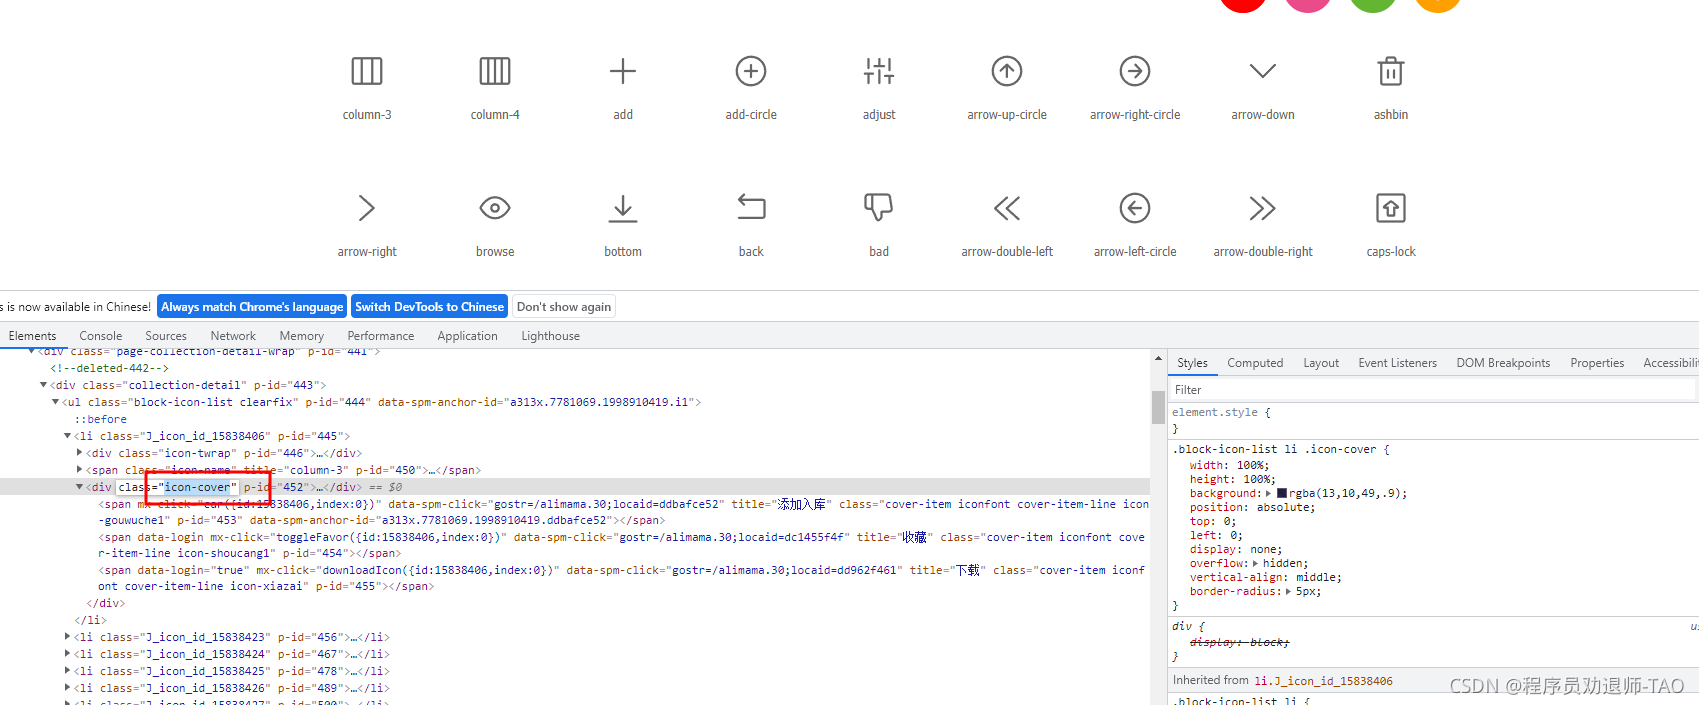Collapse the block-icon-list ul node
1699x705 pixels.
(x=55, y=402)
